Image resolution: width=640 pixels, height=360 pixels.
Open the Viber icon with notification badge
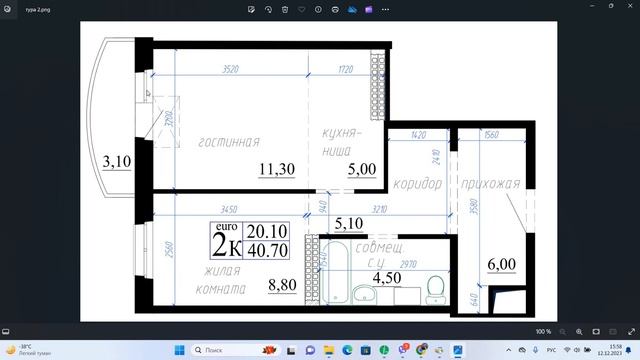click(x=403, y=349)
